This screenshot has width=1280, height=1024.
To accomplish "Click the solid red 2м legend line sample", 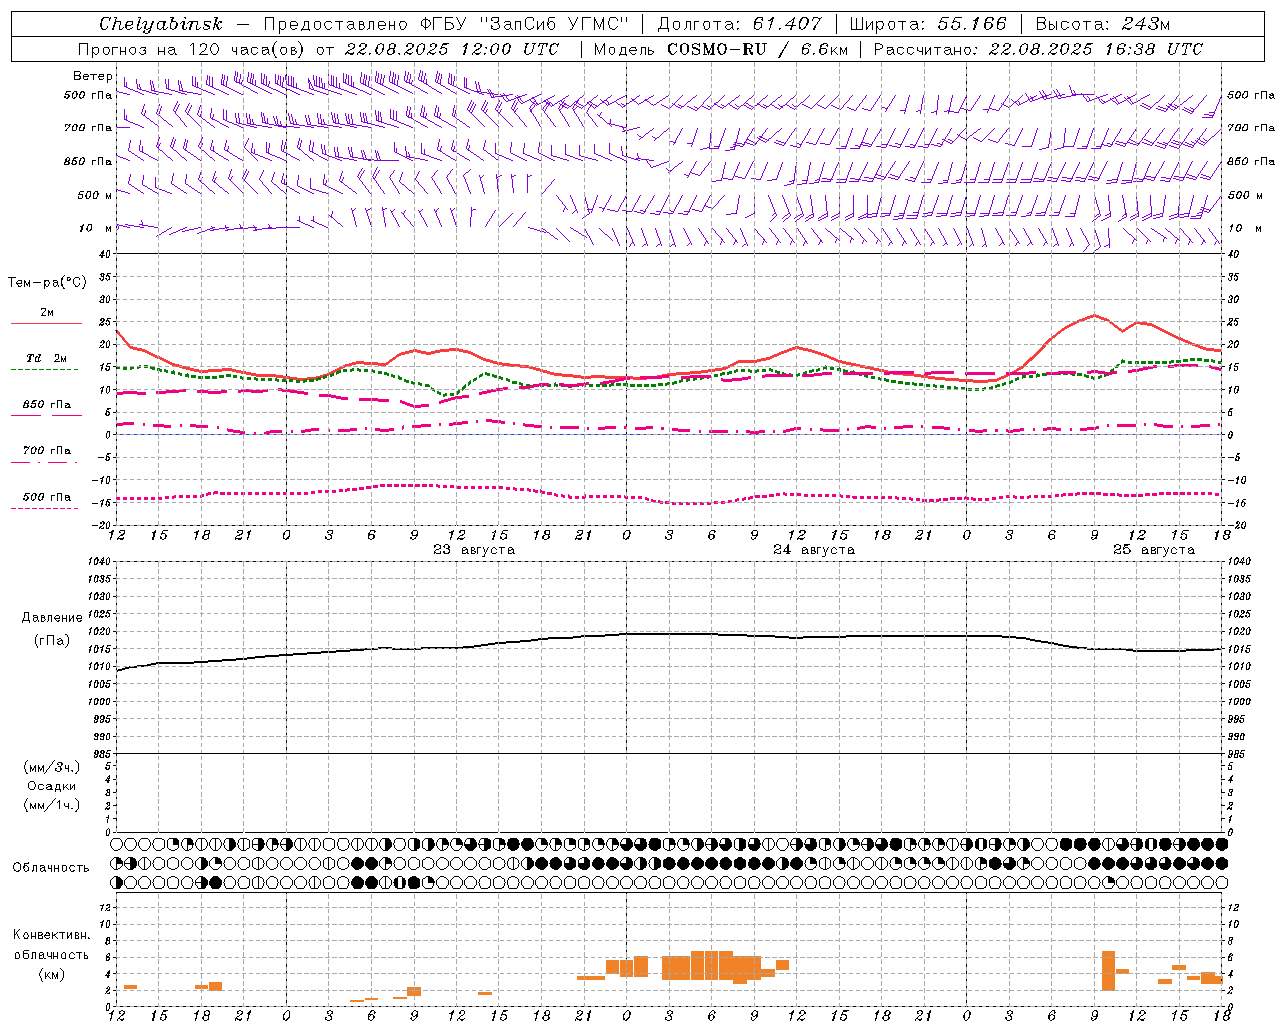I will (x=46, y=323).
